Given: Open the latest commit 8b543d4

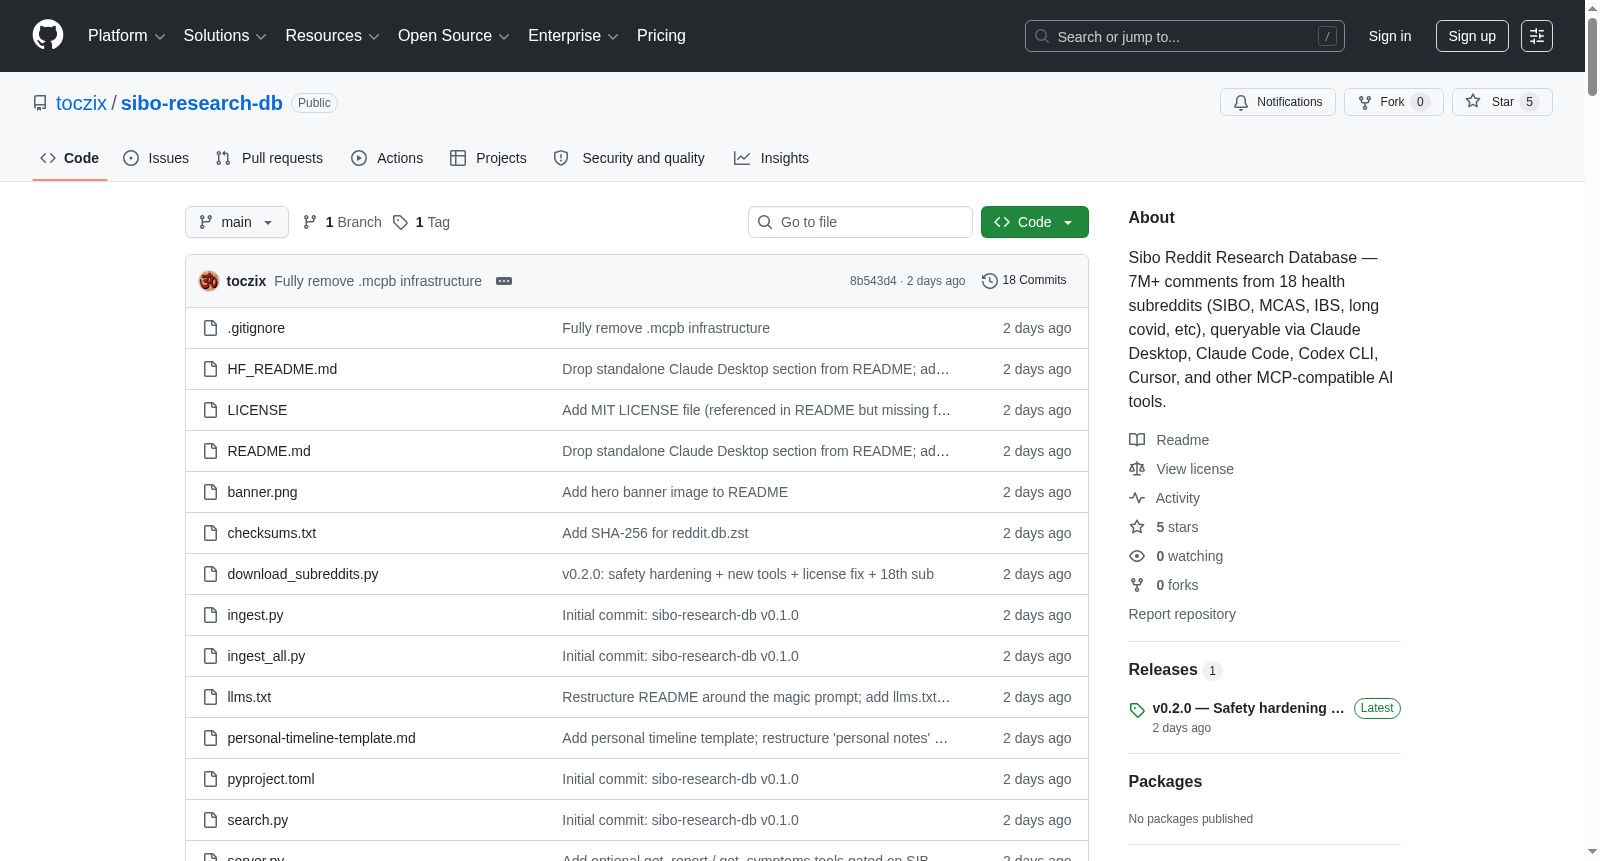Looking at the screenshot, I should point(873,281).
